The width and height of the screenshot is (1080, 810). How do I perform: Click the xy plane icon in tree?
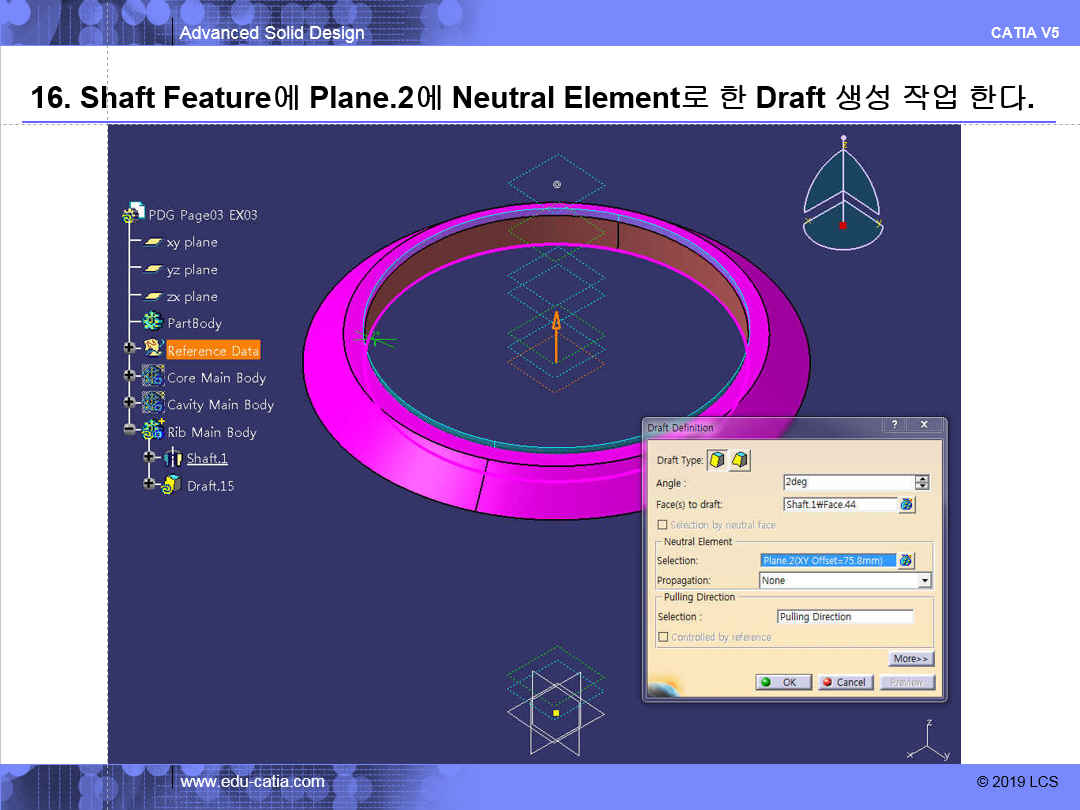pyautogui.click(x=153, y=242)
